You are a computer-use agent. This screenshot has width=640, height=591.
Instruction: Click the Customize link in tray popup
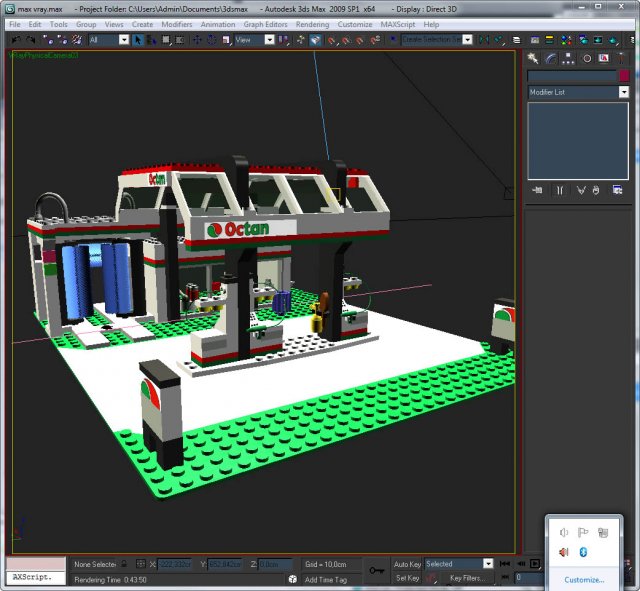(x=584, y=580)
